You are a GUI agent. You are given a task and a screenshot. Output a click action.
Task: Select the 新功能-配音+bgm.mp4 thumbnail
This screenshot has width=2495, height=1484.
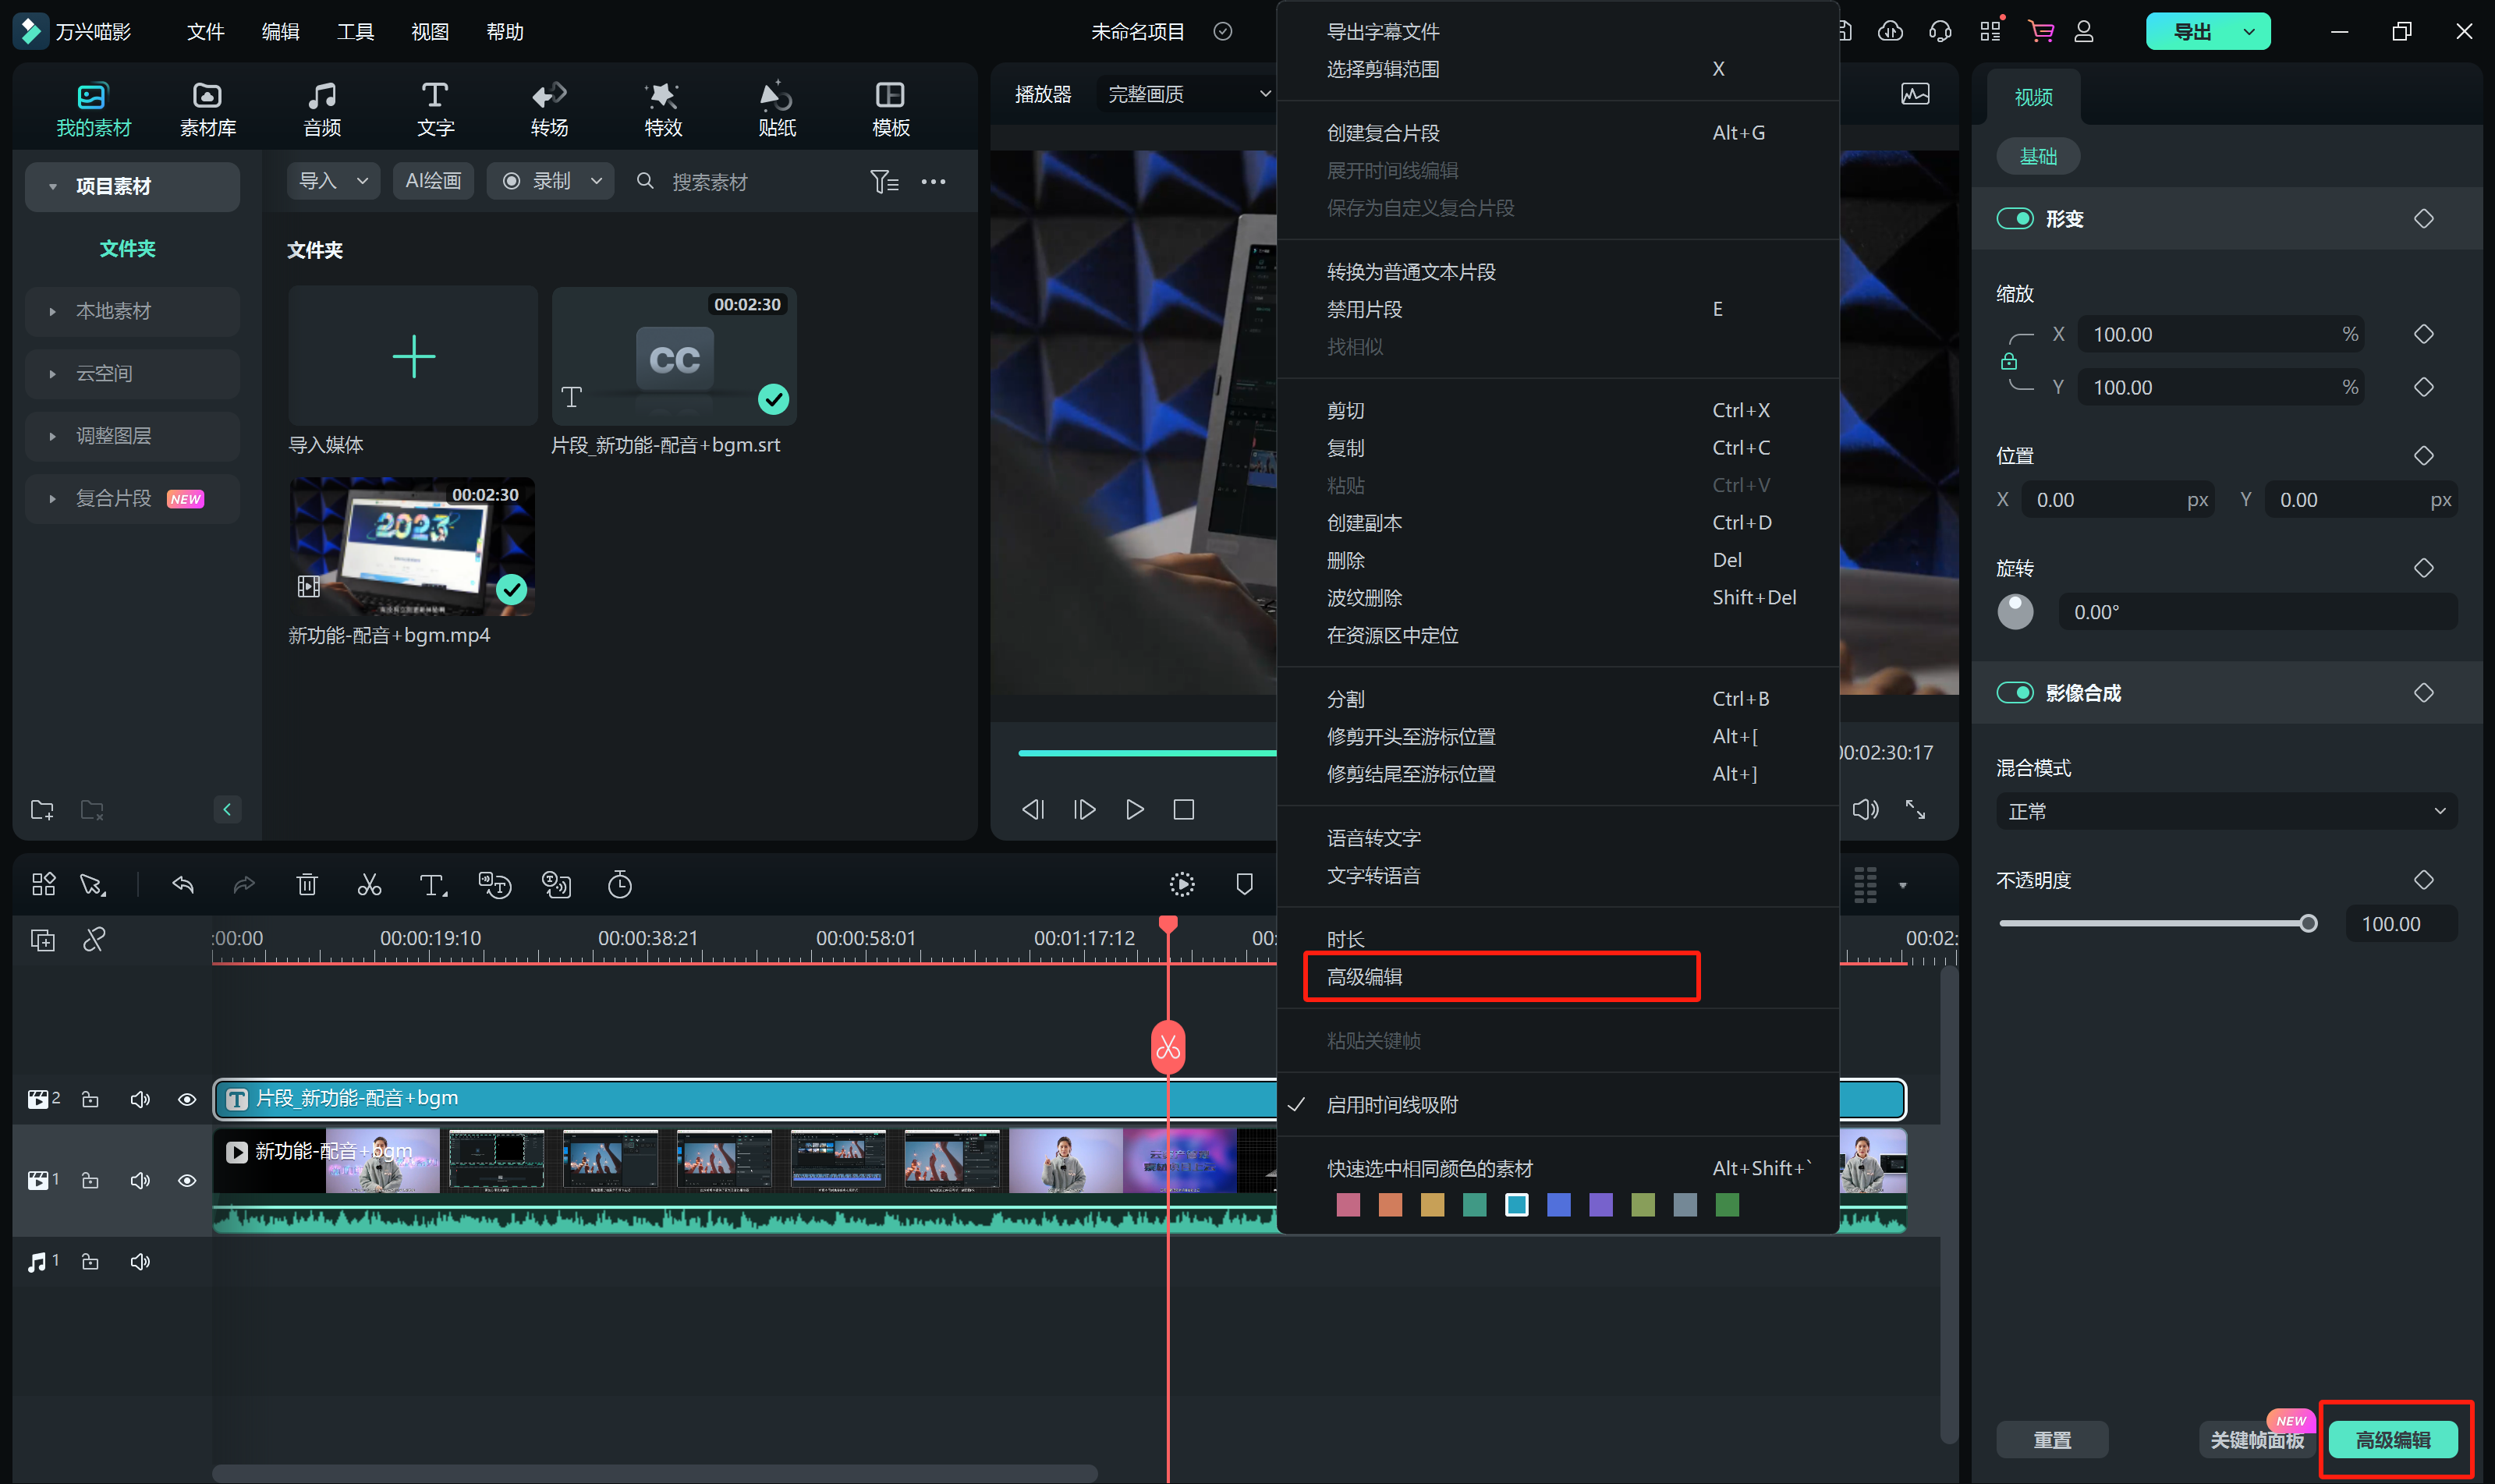[412, 547]
